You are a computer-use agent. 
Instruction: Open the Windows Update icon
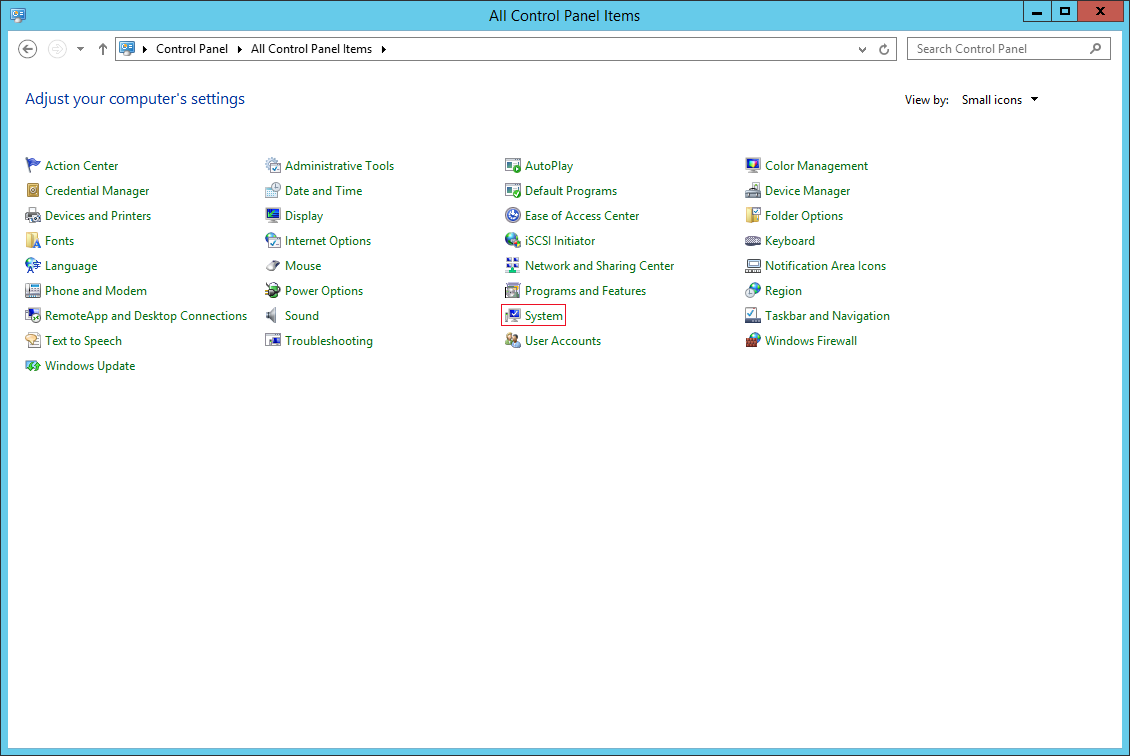[32, 365]
